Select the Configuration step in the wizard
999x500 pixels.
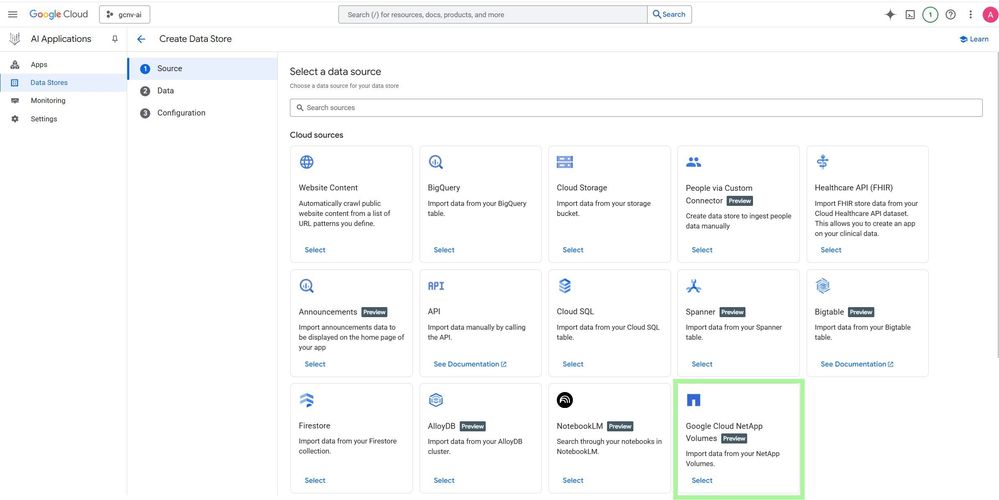click(181, 113)
